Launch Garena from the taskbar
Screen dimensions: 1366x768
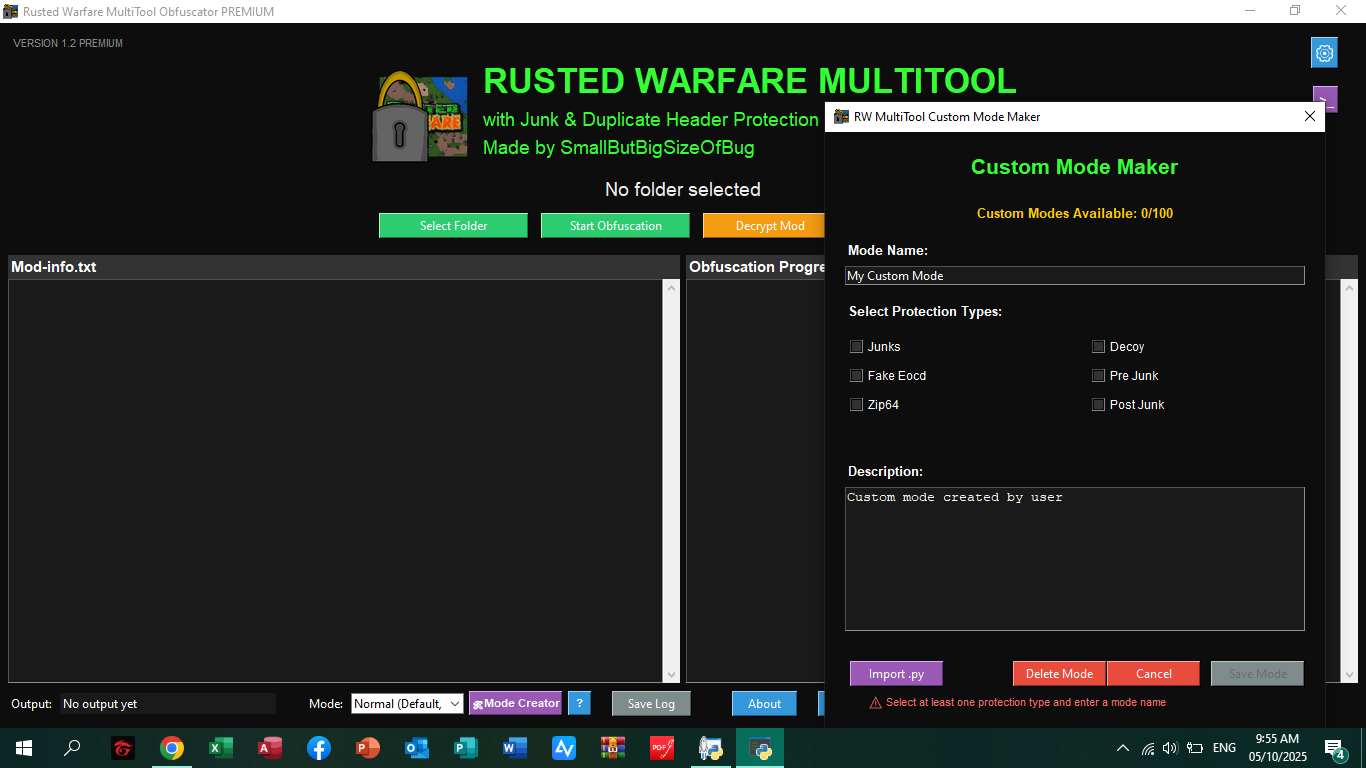coord(122,748)
